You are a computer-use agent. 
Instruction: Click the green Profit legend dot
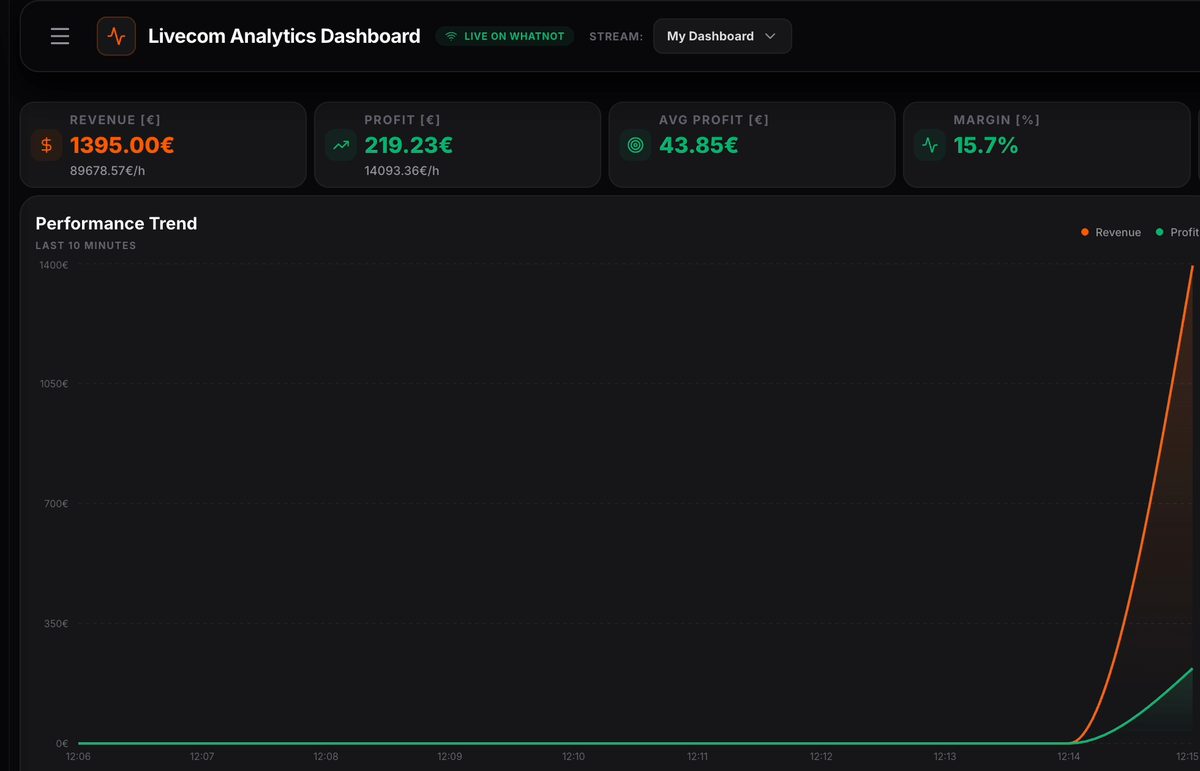[1160, 232]
